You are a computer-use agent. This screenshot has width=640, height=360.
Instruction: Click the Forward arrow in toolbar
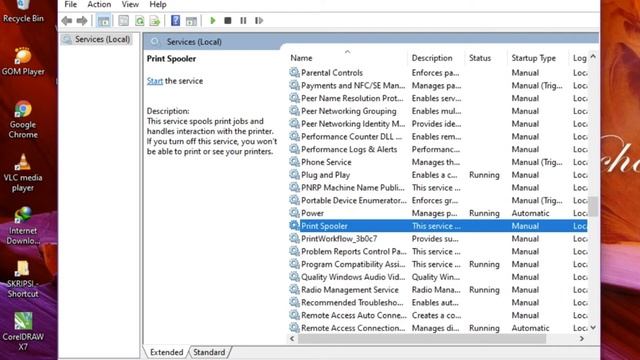click(82, 20)
